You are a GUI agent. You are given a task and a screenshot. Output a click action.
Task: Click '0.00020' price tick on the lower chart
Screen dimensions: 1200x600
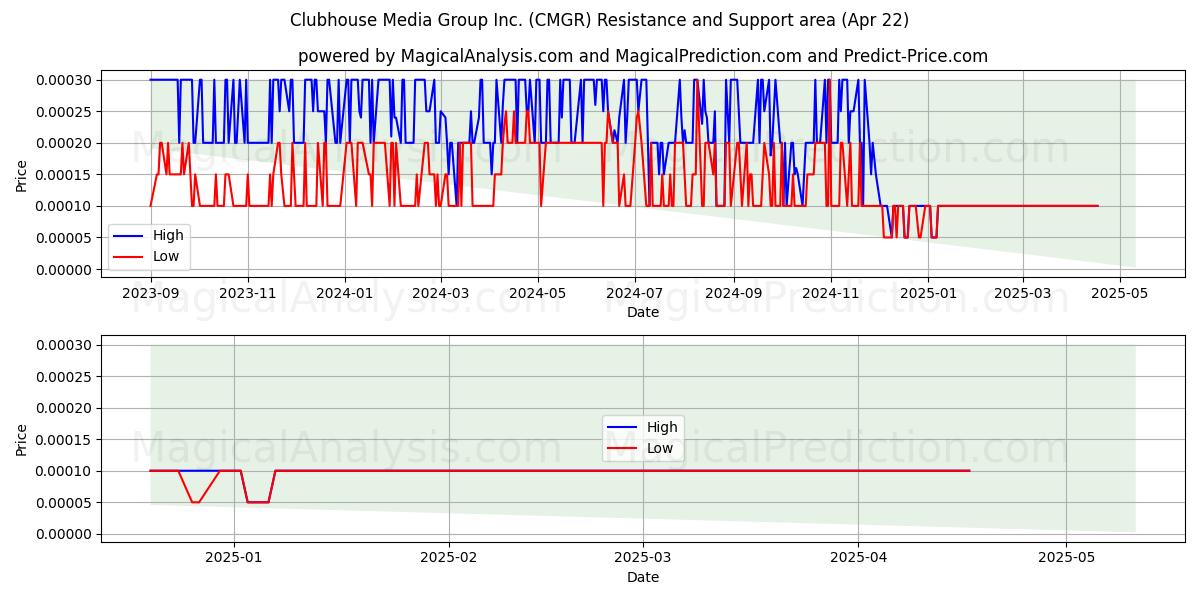click(64, 408)
